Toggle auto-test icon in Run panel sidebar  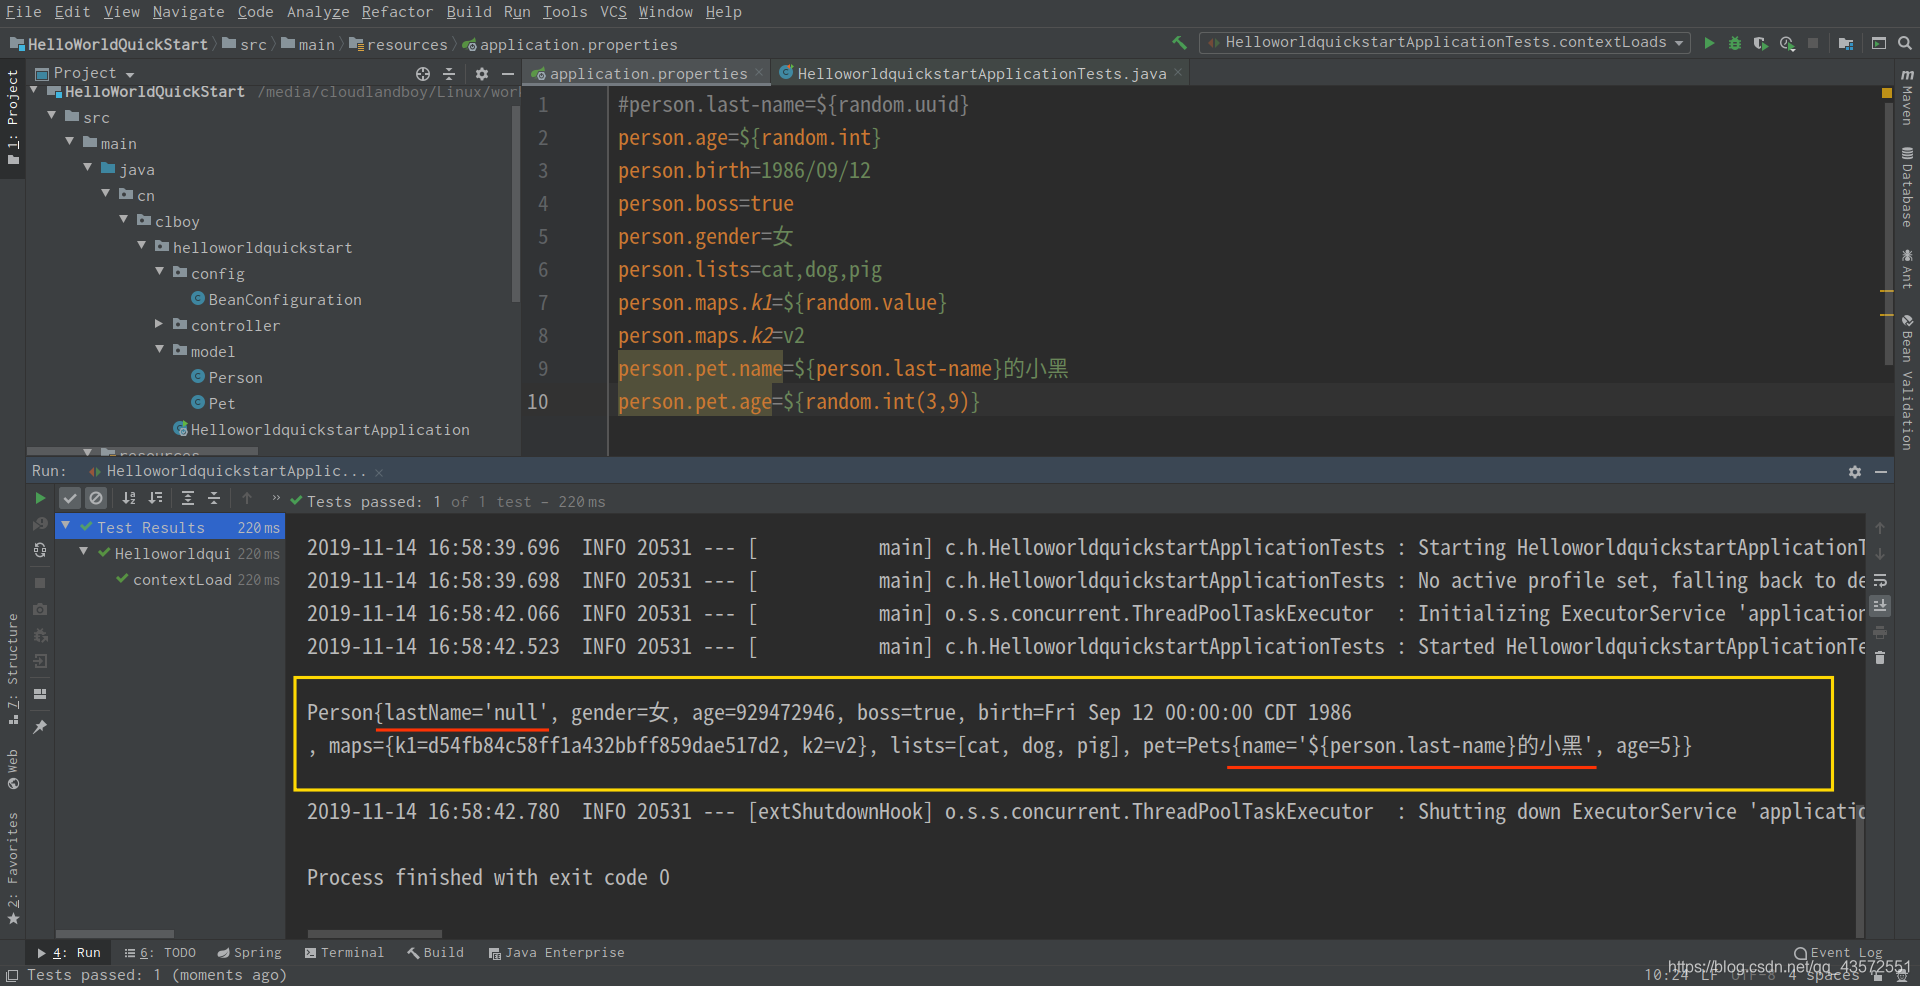pos(40,550)
